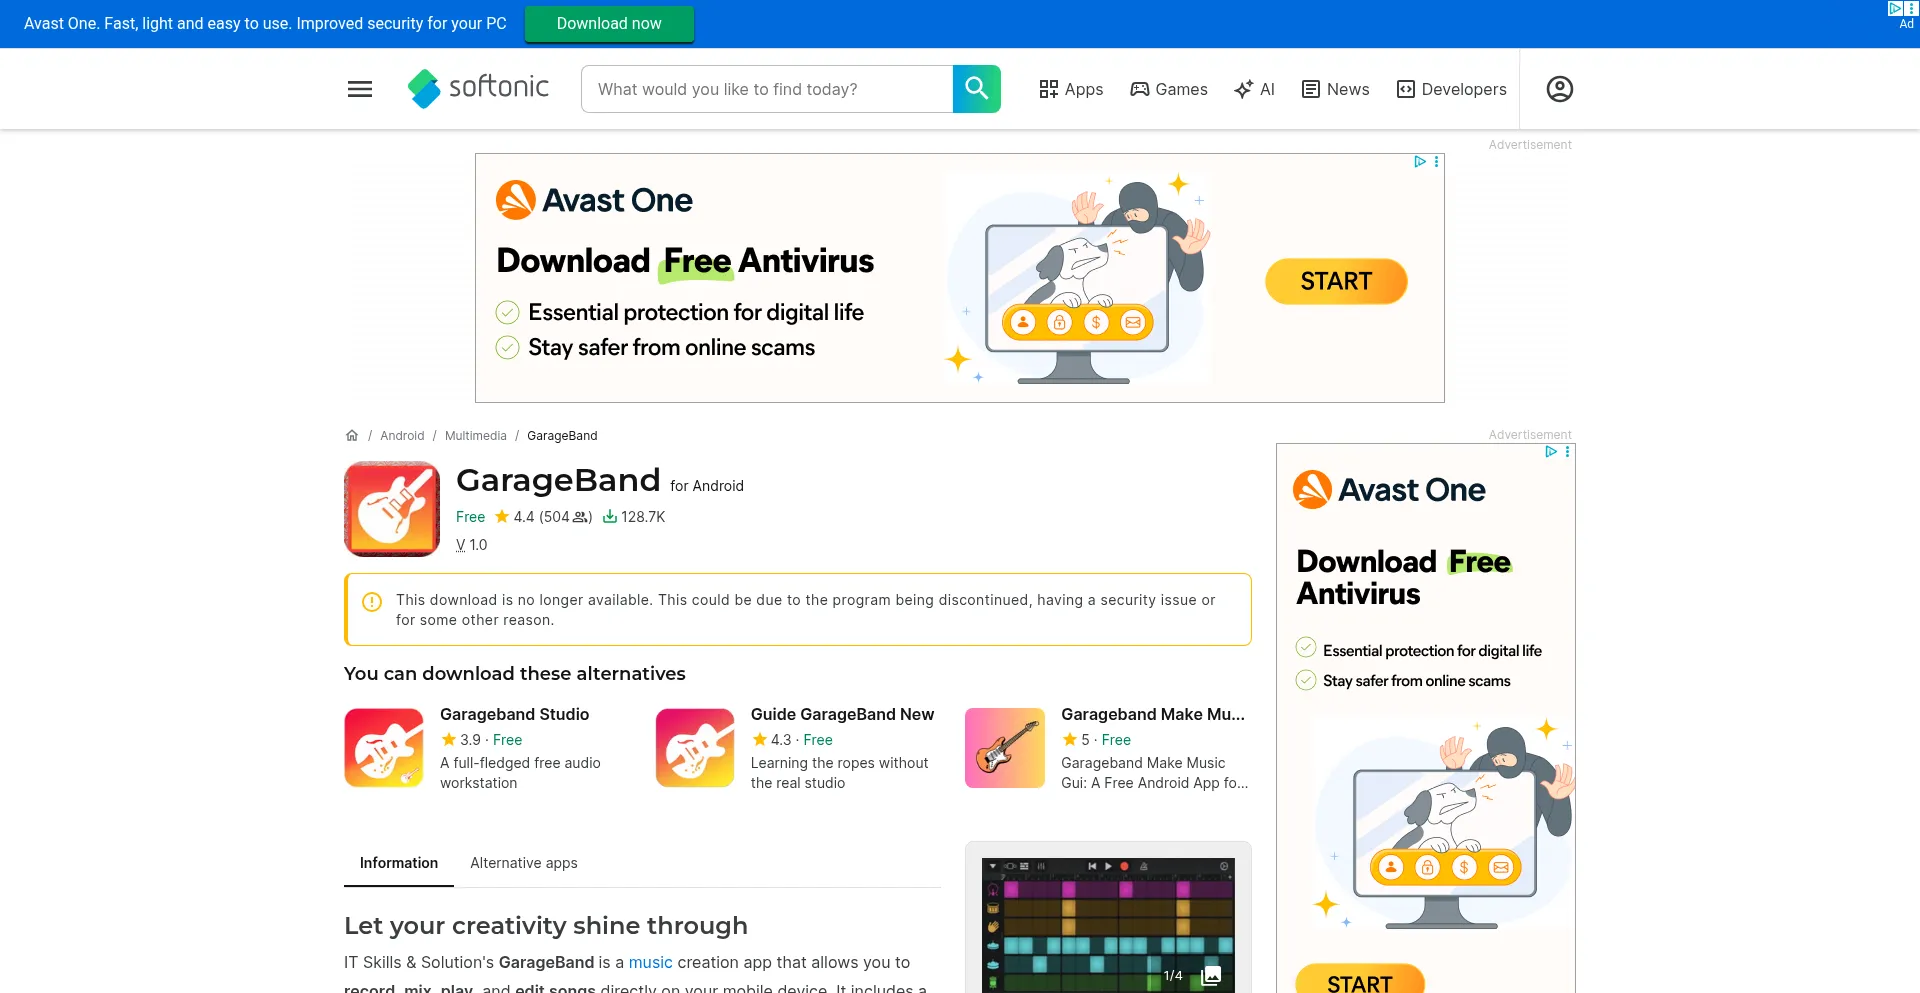This screenshot has width=1920, height=993.
Task: Focus the search input field
Action: (x=767, y=89)
